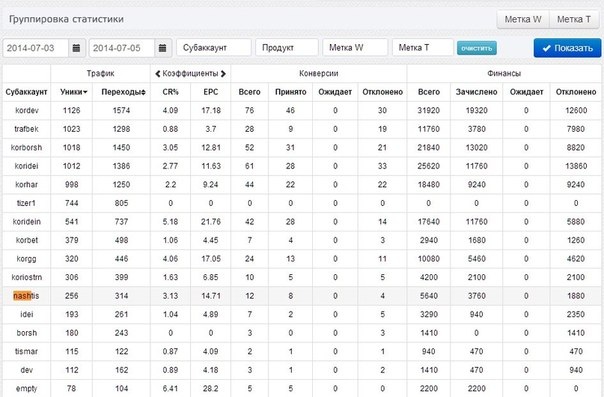This screenshot has width=604, height=397.
Task: Click the Субаккаунт column header
Action: point(26,92)
